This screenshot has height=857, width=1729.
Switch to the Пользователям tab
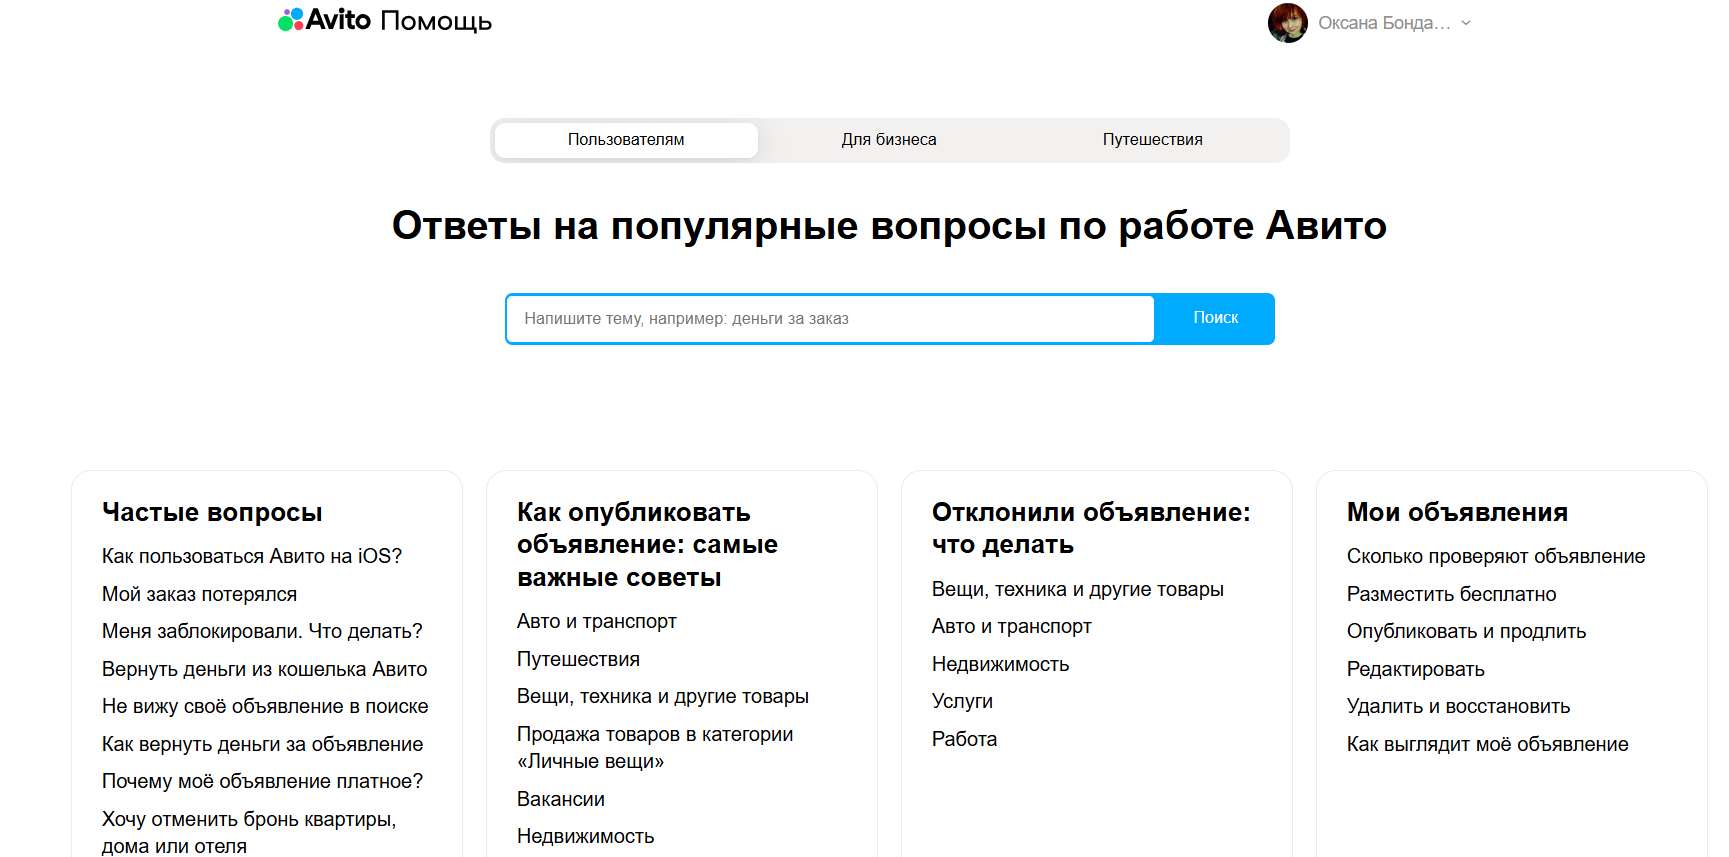pos(626,140)
